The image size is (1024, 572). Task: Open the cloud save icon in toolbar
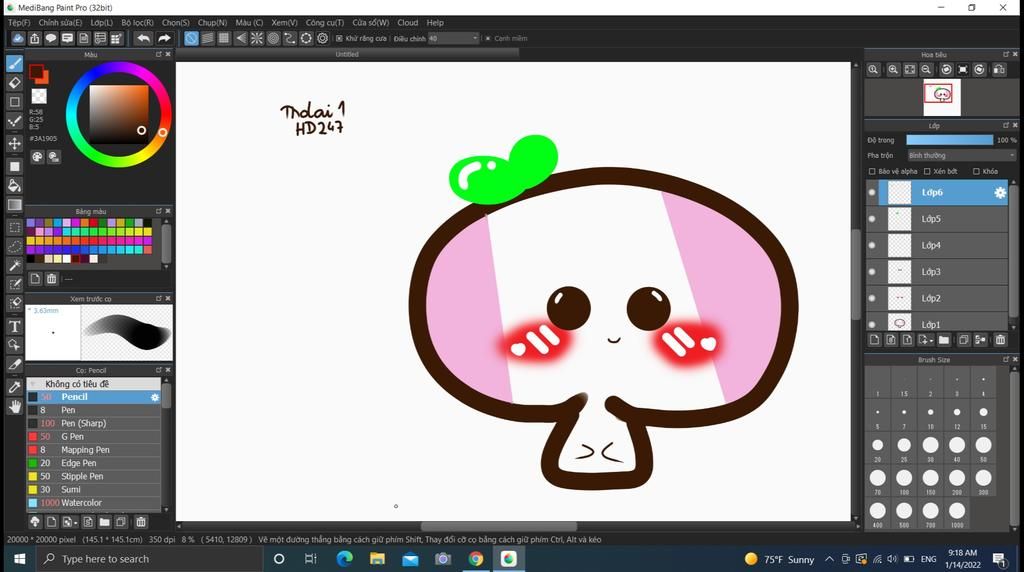[x=18, y=39]
